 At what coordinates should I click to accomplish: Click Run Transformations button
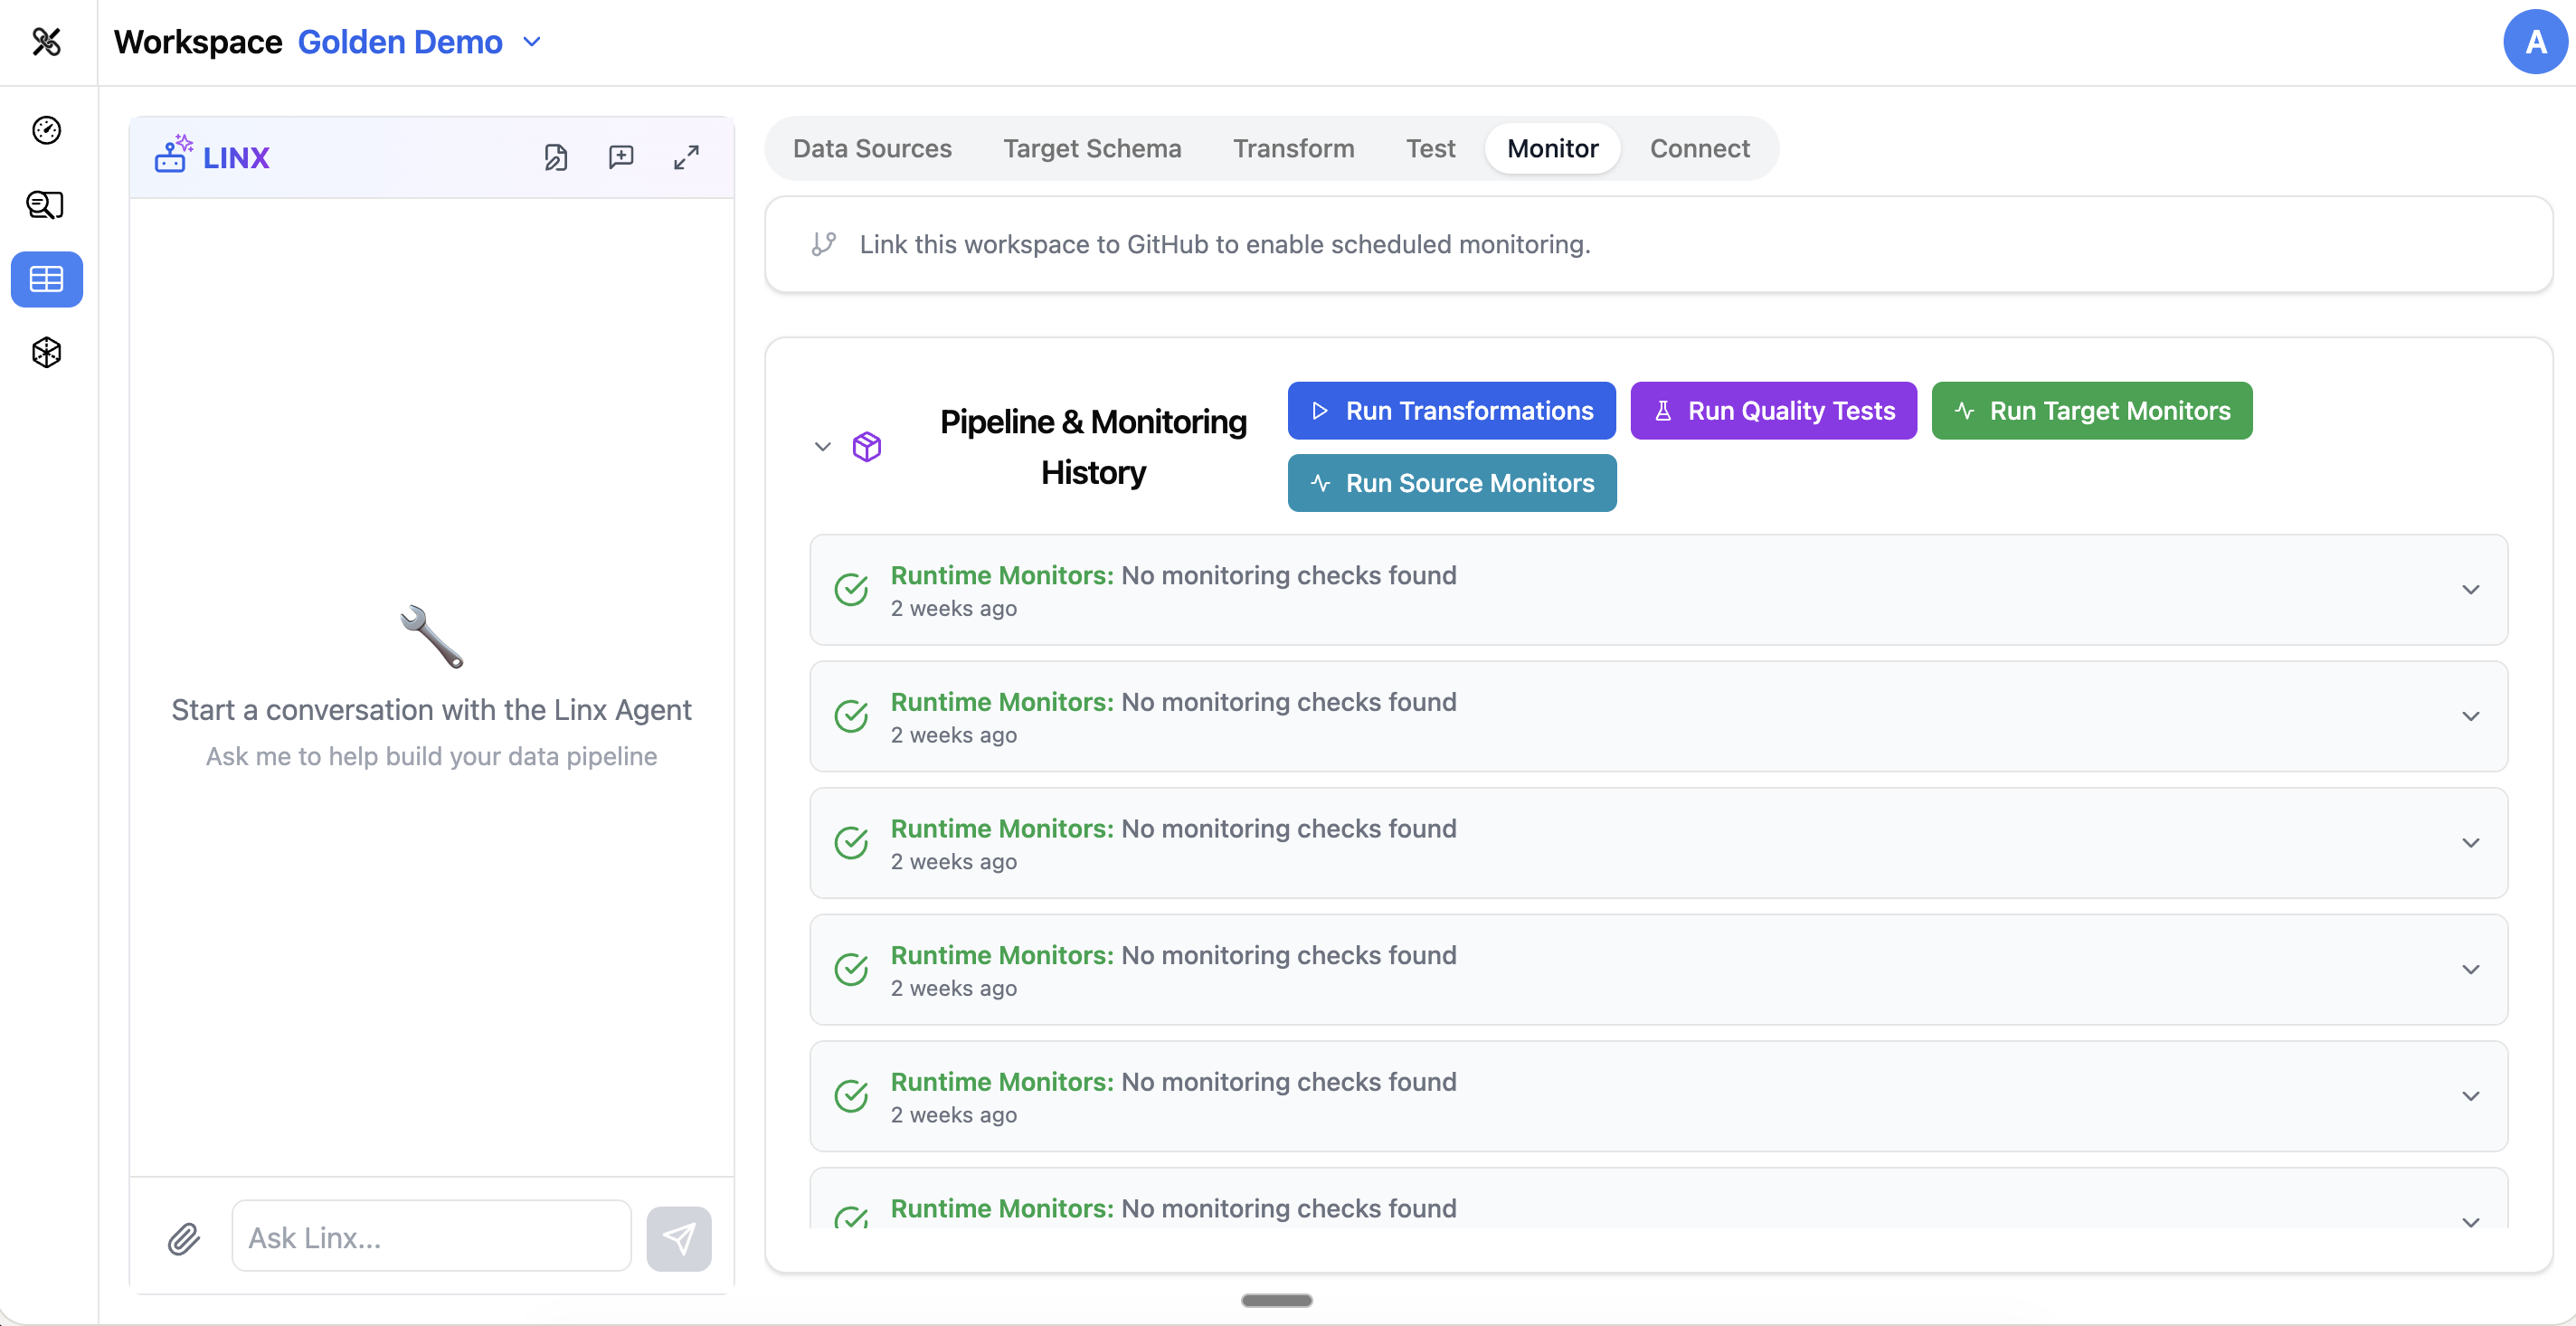(1451, 411)
